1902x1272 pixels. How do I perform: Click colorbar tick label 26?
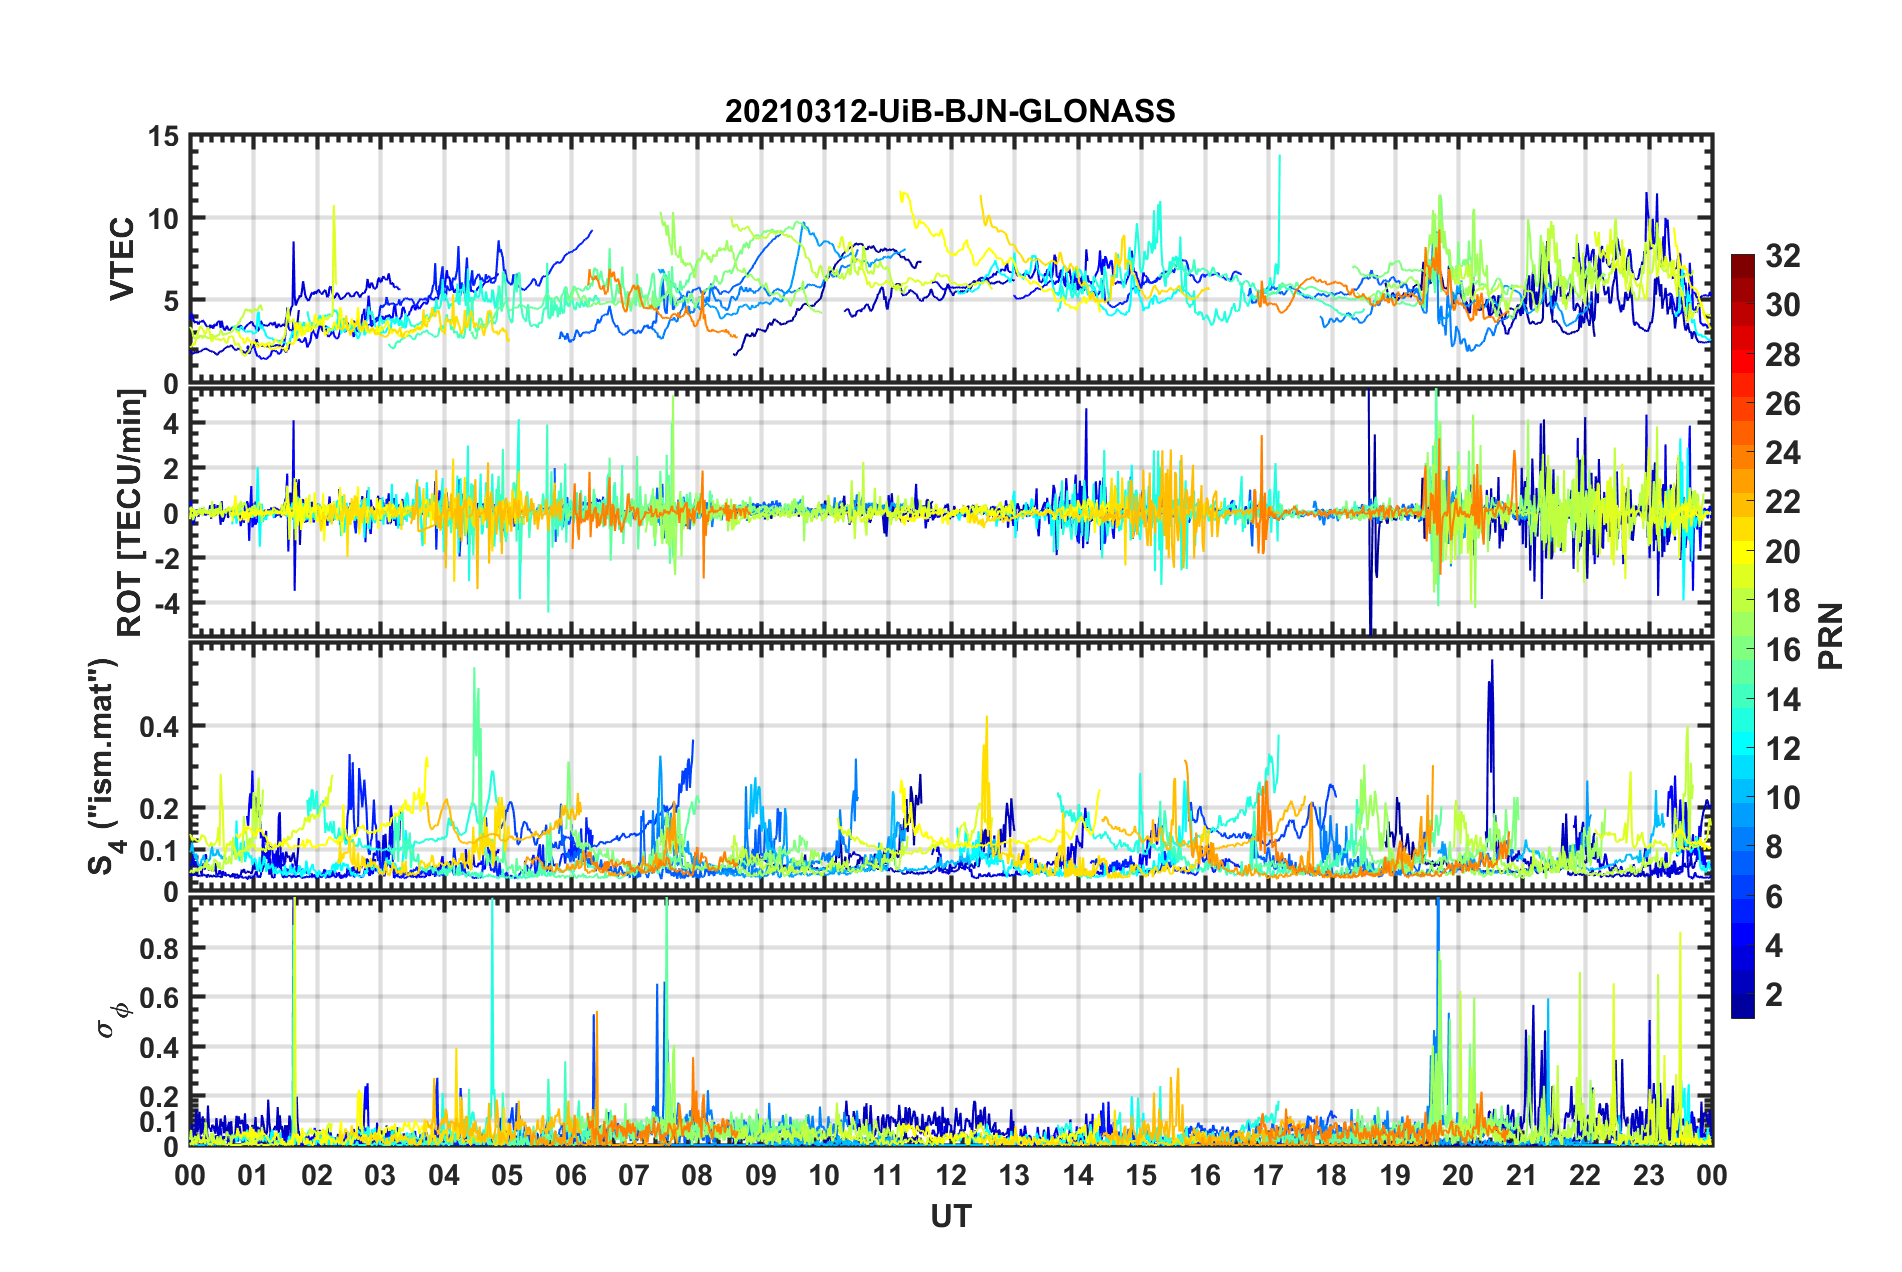pyautogui.click(x=1782, y=404)
